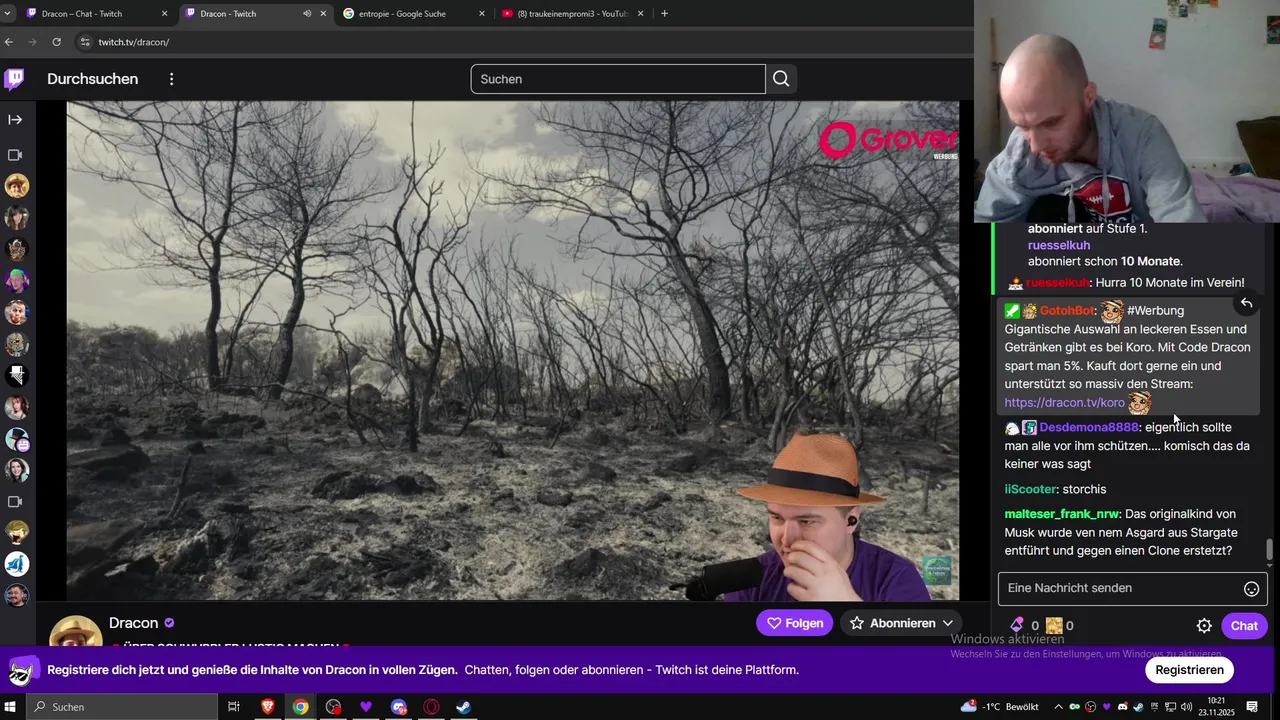Open OBS Studio from the taskbar

pos(333,707)
